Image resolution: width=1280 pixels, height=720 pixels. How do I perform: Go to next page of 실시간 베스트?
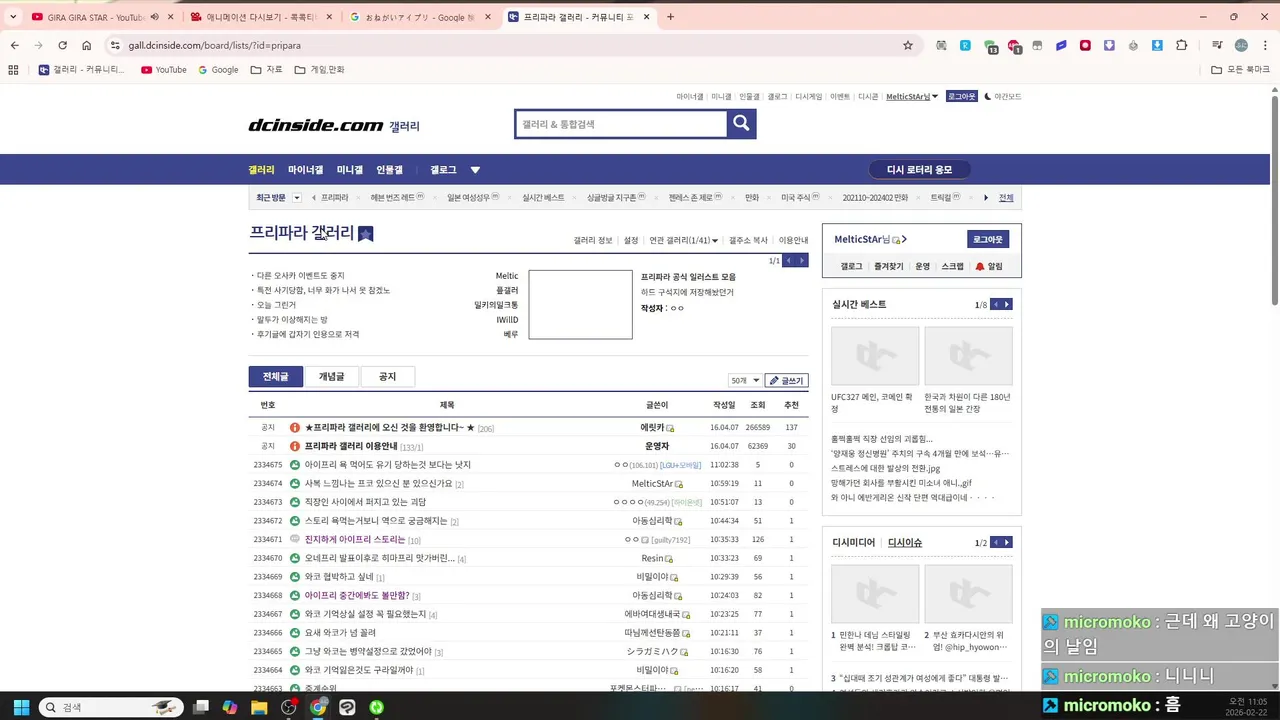[1007, 304]
